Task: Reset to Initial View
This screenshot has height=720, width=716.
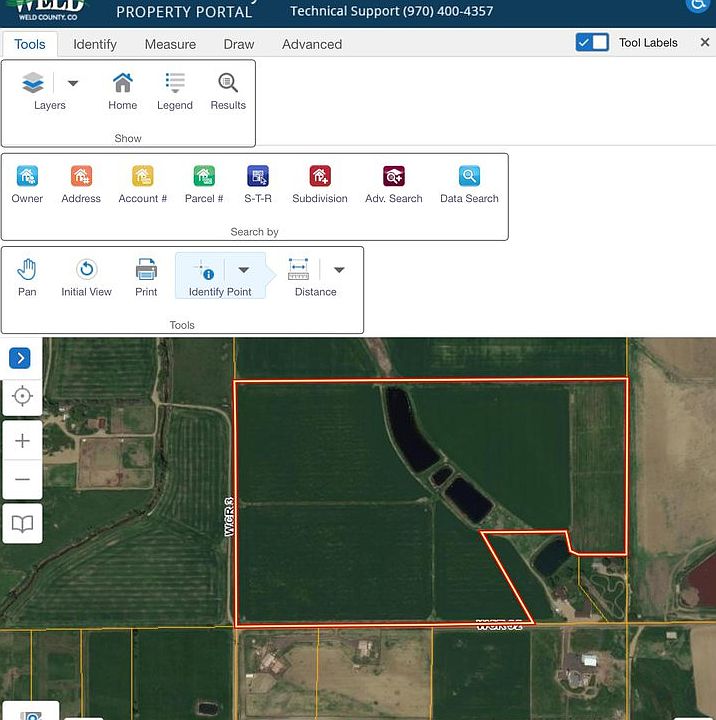Action: click(x=86, y=277)
